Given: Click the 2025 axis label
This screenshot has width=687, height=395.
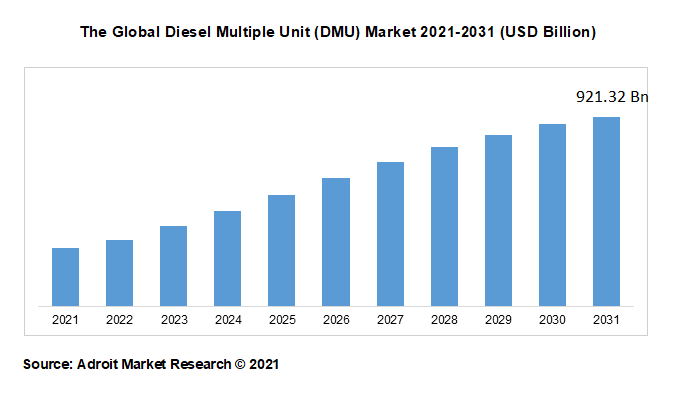Looking at the screenshot, I should (282, 320).
